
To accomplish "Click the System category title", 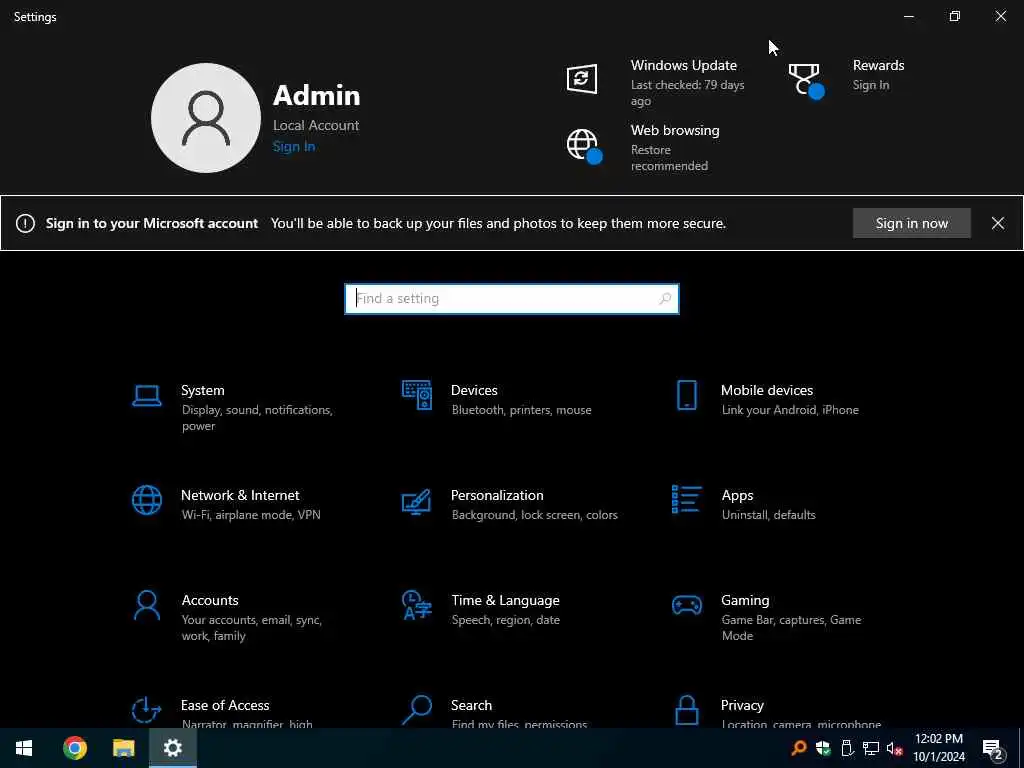I will [x=202, y=390].
